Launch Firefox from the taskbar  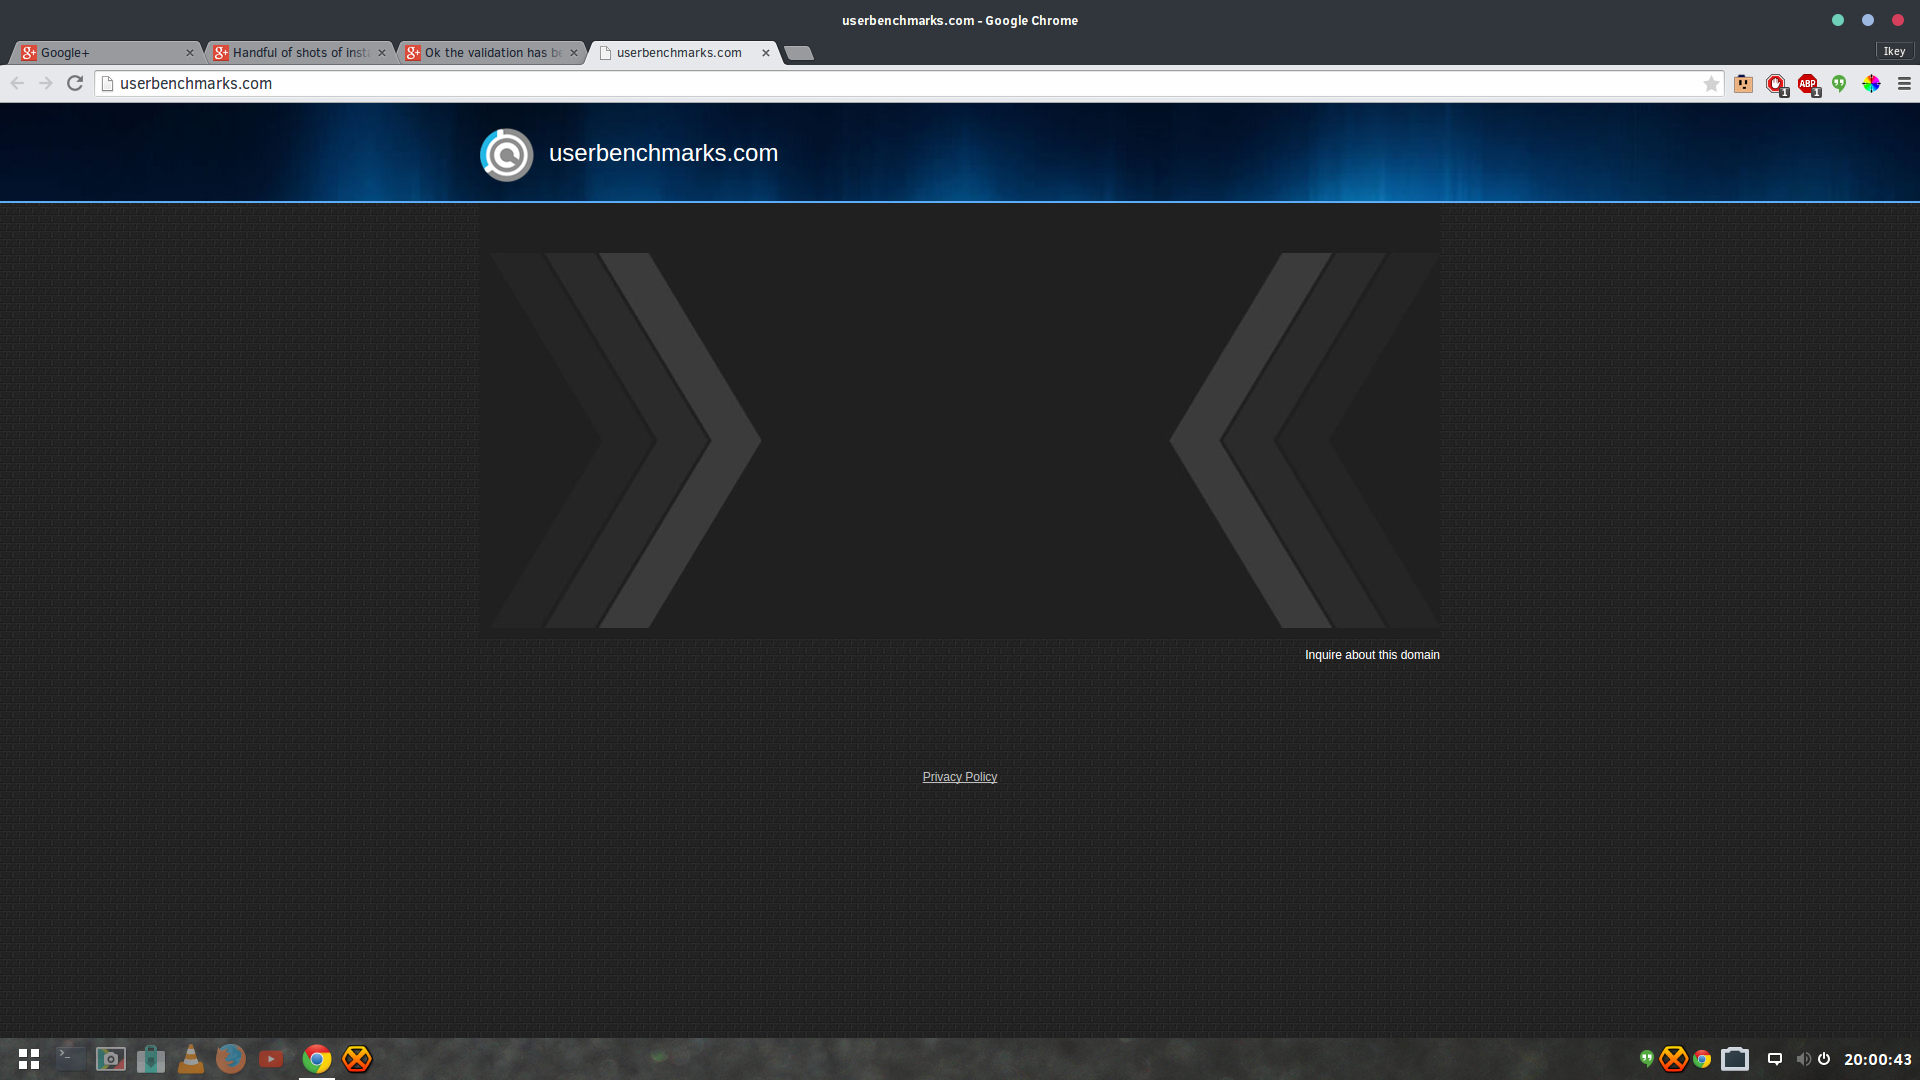click(x=231, y=1059)
